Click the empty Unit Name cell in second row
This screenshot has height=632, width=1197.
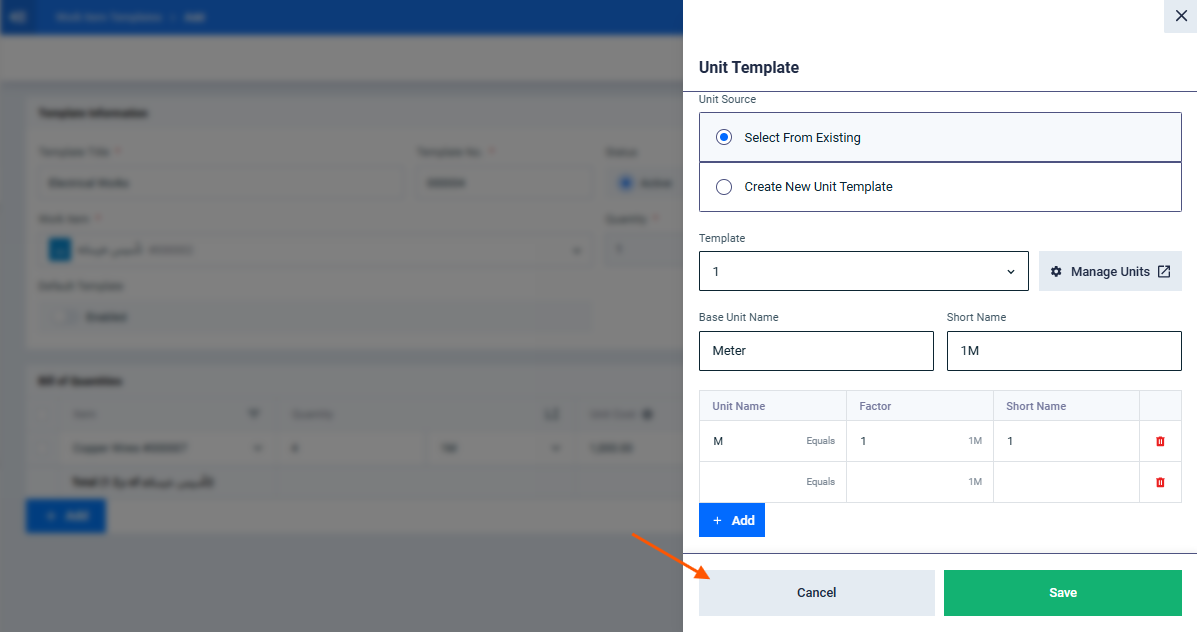(x=773, y=482)
